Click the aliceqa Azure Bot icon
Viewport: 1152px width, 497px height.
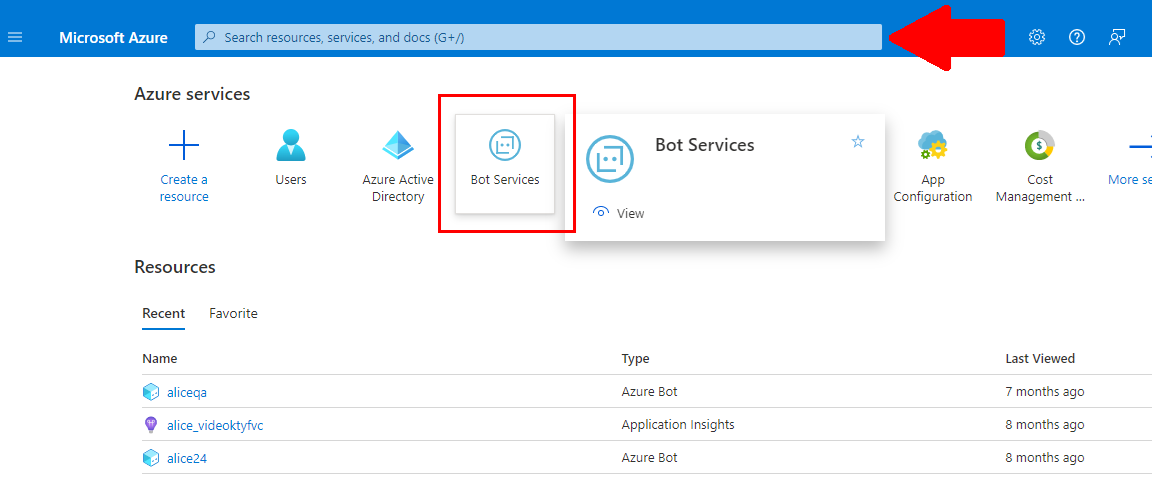[151, 392]
